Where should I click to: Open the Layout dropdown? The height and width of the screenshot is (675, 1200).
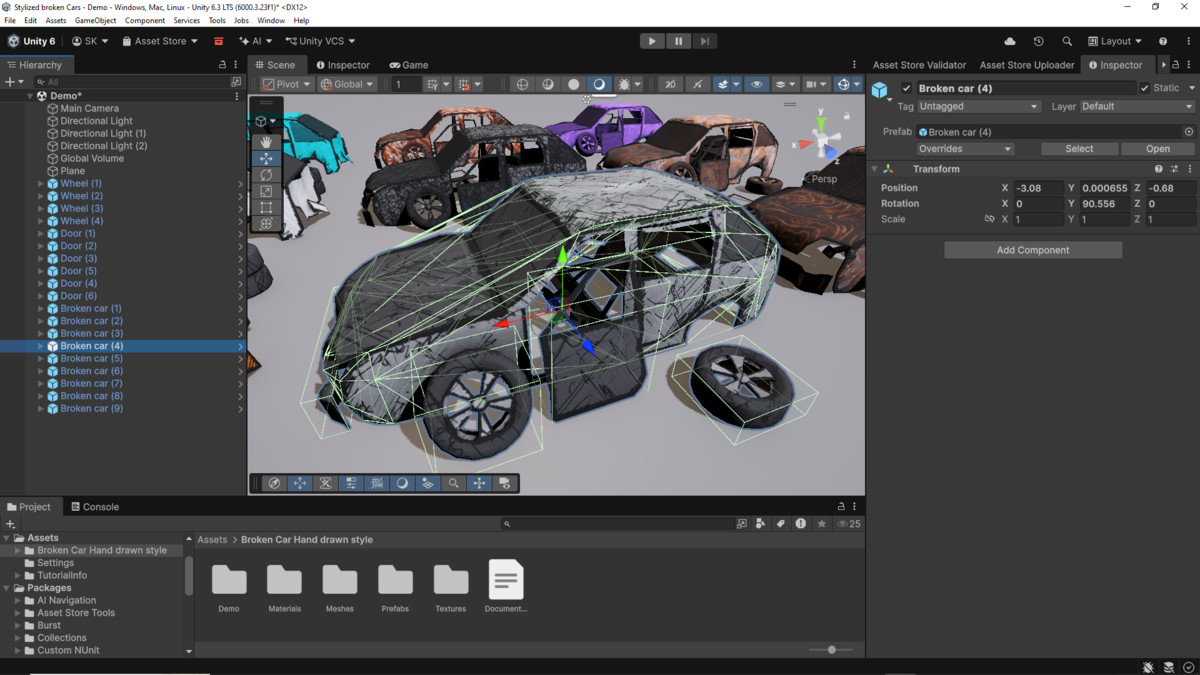tap(1115, 41)
